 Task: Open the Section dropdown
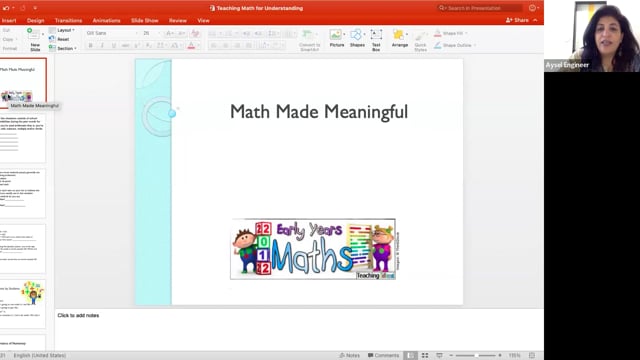[63, 48]
